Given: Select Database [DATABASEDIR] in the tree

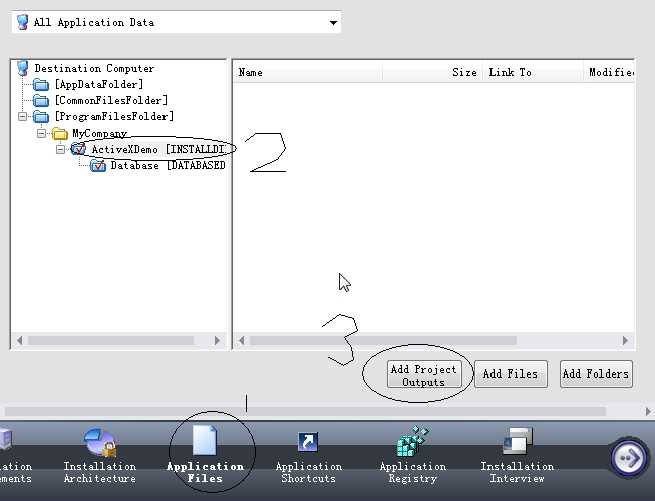Looking at the screenshot, I should coord(168,165).
